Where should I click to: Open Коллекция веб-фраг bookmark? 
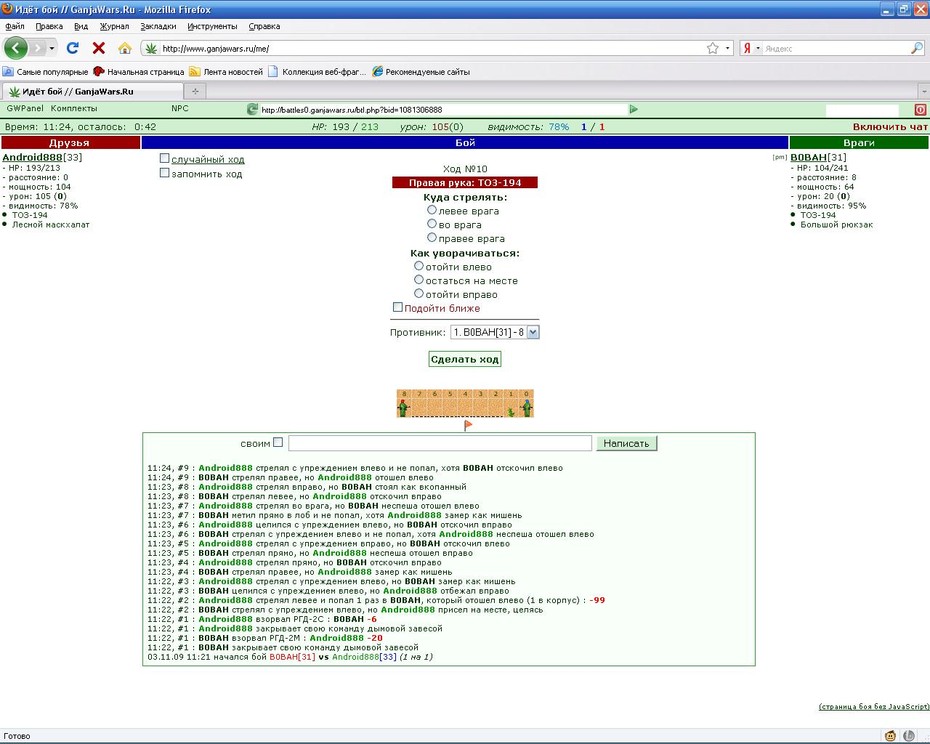[x=317, y=72]
